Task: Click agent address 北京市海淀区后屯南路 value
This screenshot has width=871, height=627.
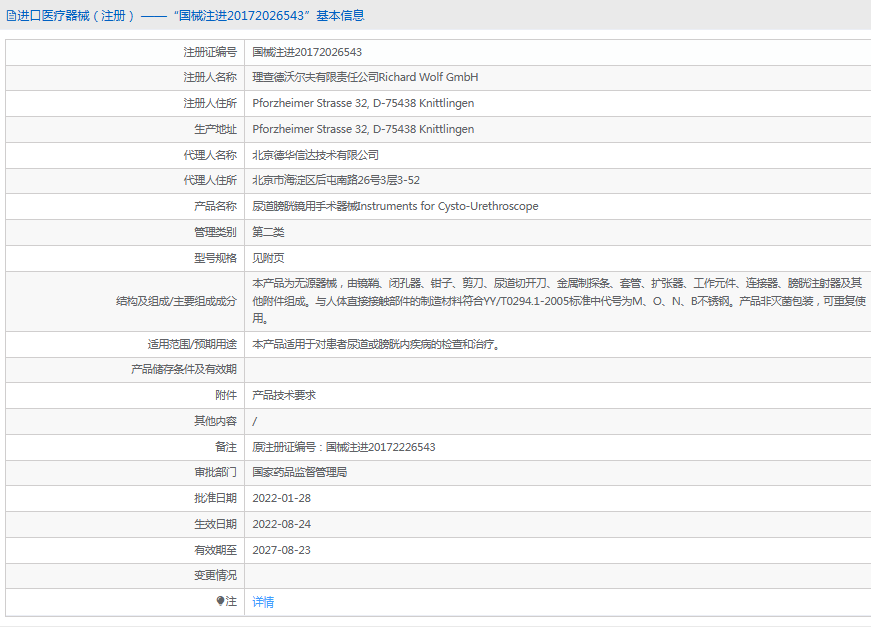Action: coord(336,180)
